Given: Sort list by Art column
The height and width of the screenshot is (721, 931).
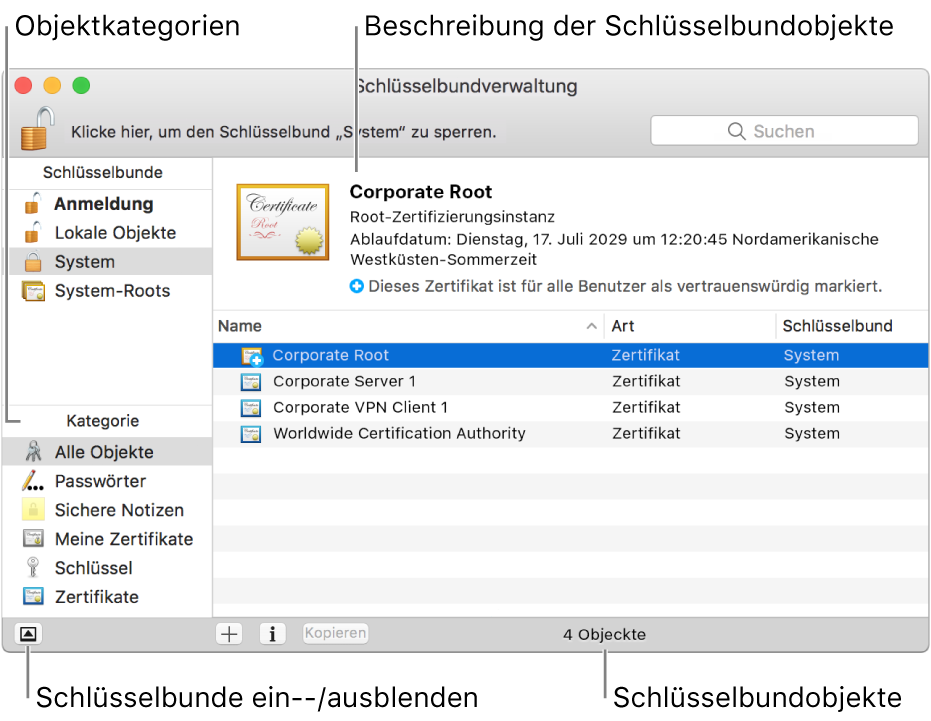Looking at the screenshot, I should click(x=690, y=326).
